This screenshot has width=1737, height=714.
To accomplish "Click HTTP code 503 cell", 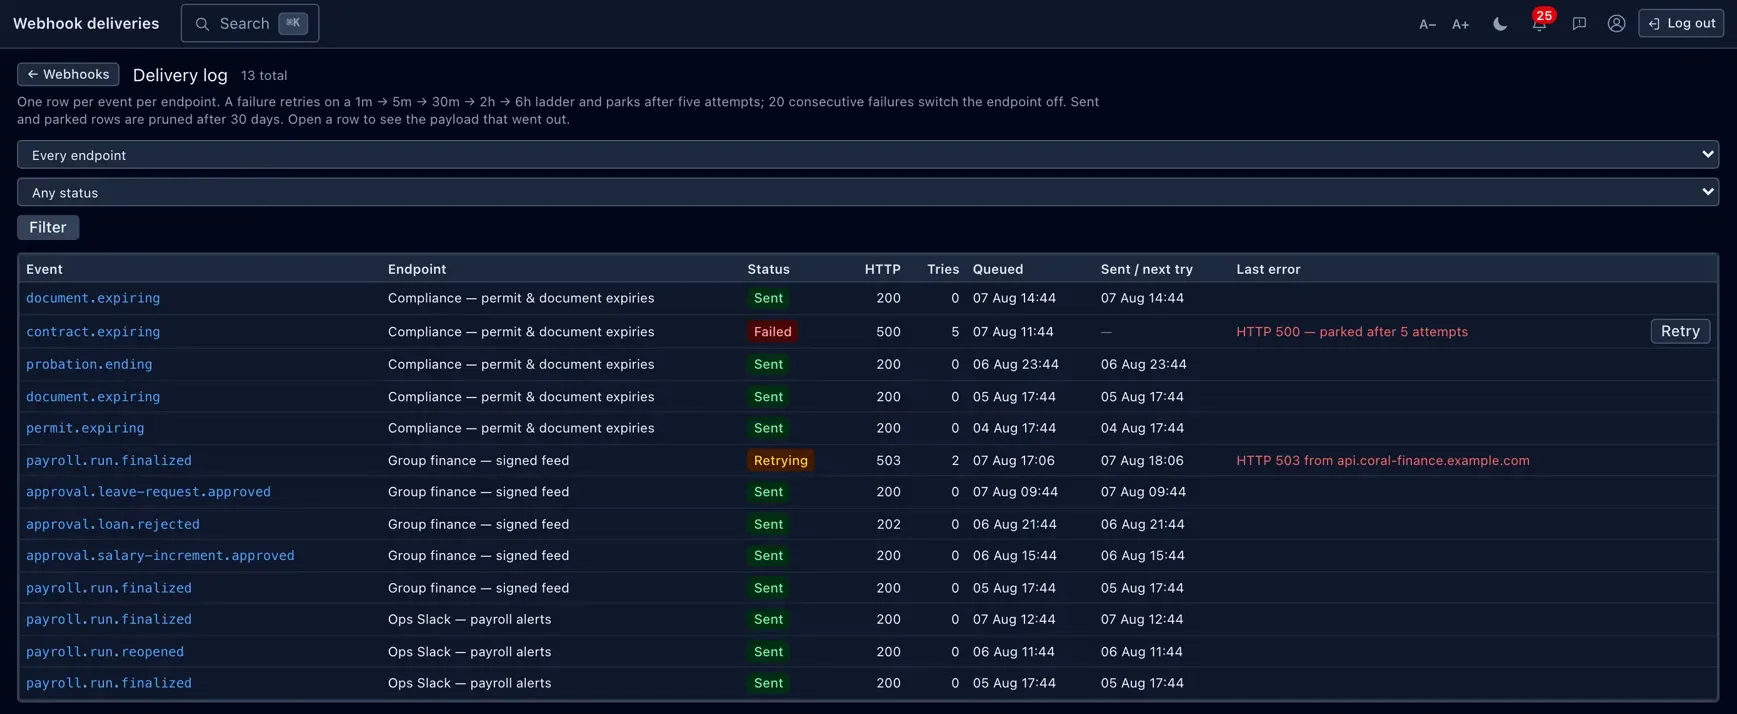I will coord(888,461).
